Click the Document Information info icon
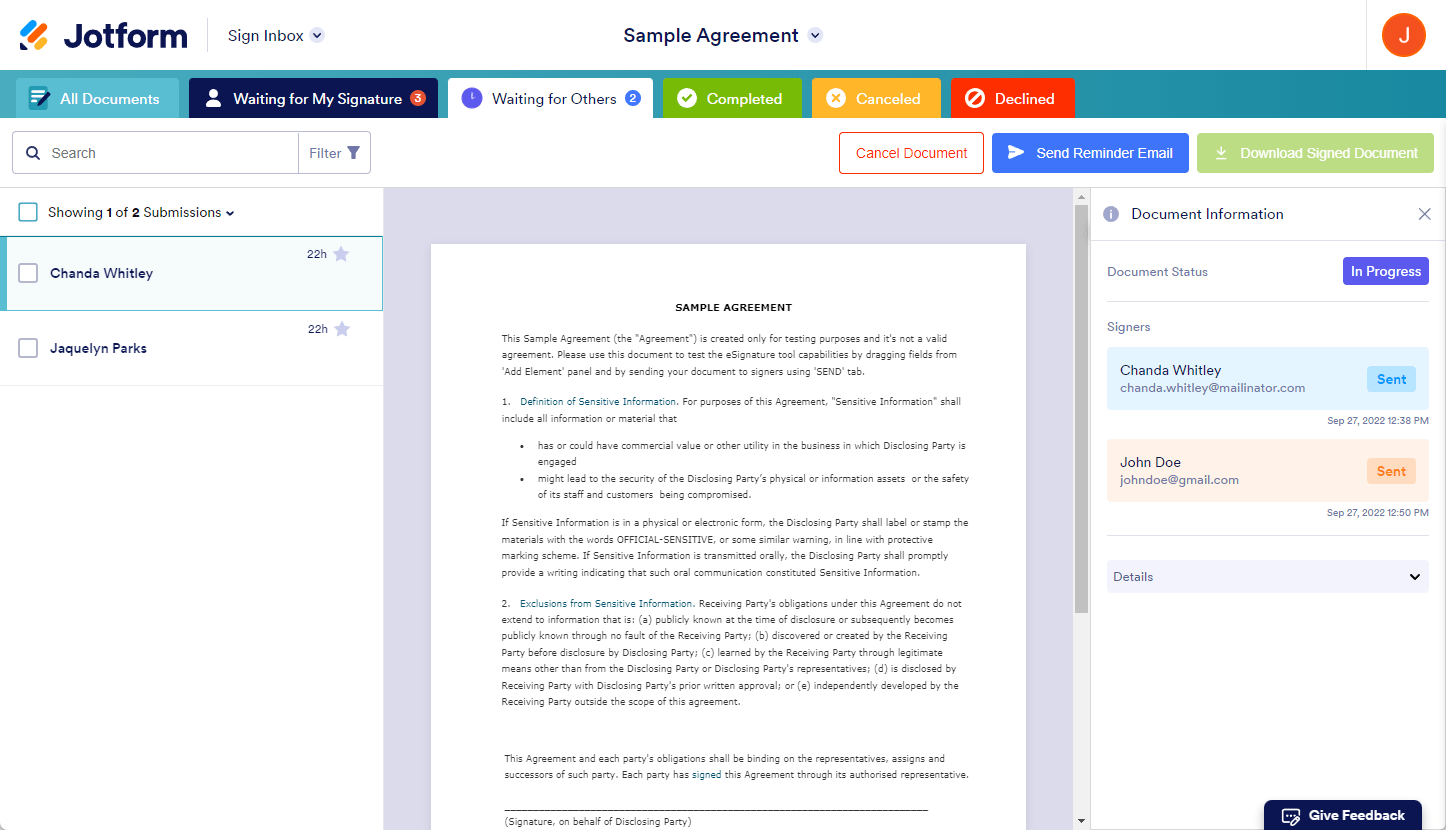 pyautogui.click(x=1110, y=214)
